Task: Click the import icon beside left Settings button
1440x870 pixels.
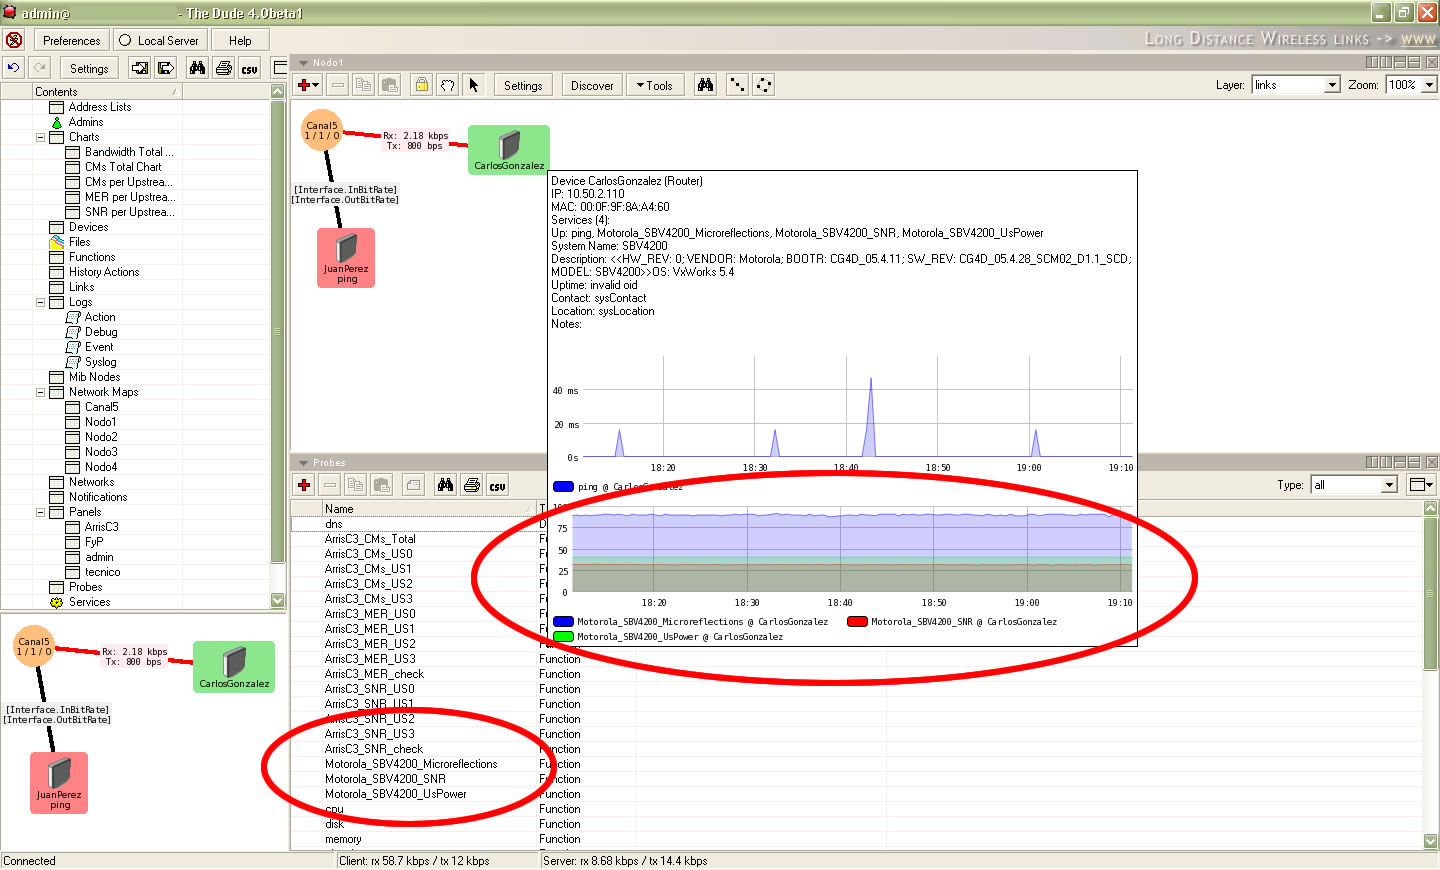Action: (140, 68)
